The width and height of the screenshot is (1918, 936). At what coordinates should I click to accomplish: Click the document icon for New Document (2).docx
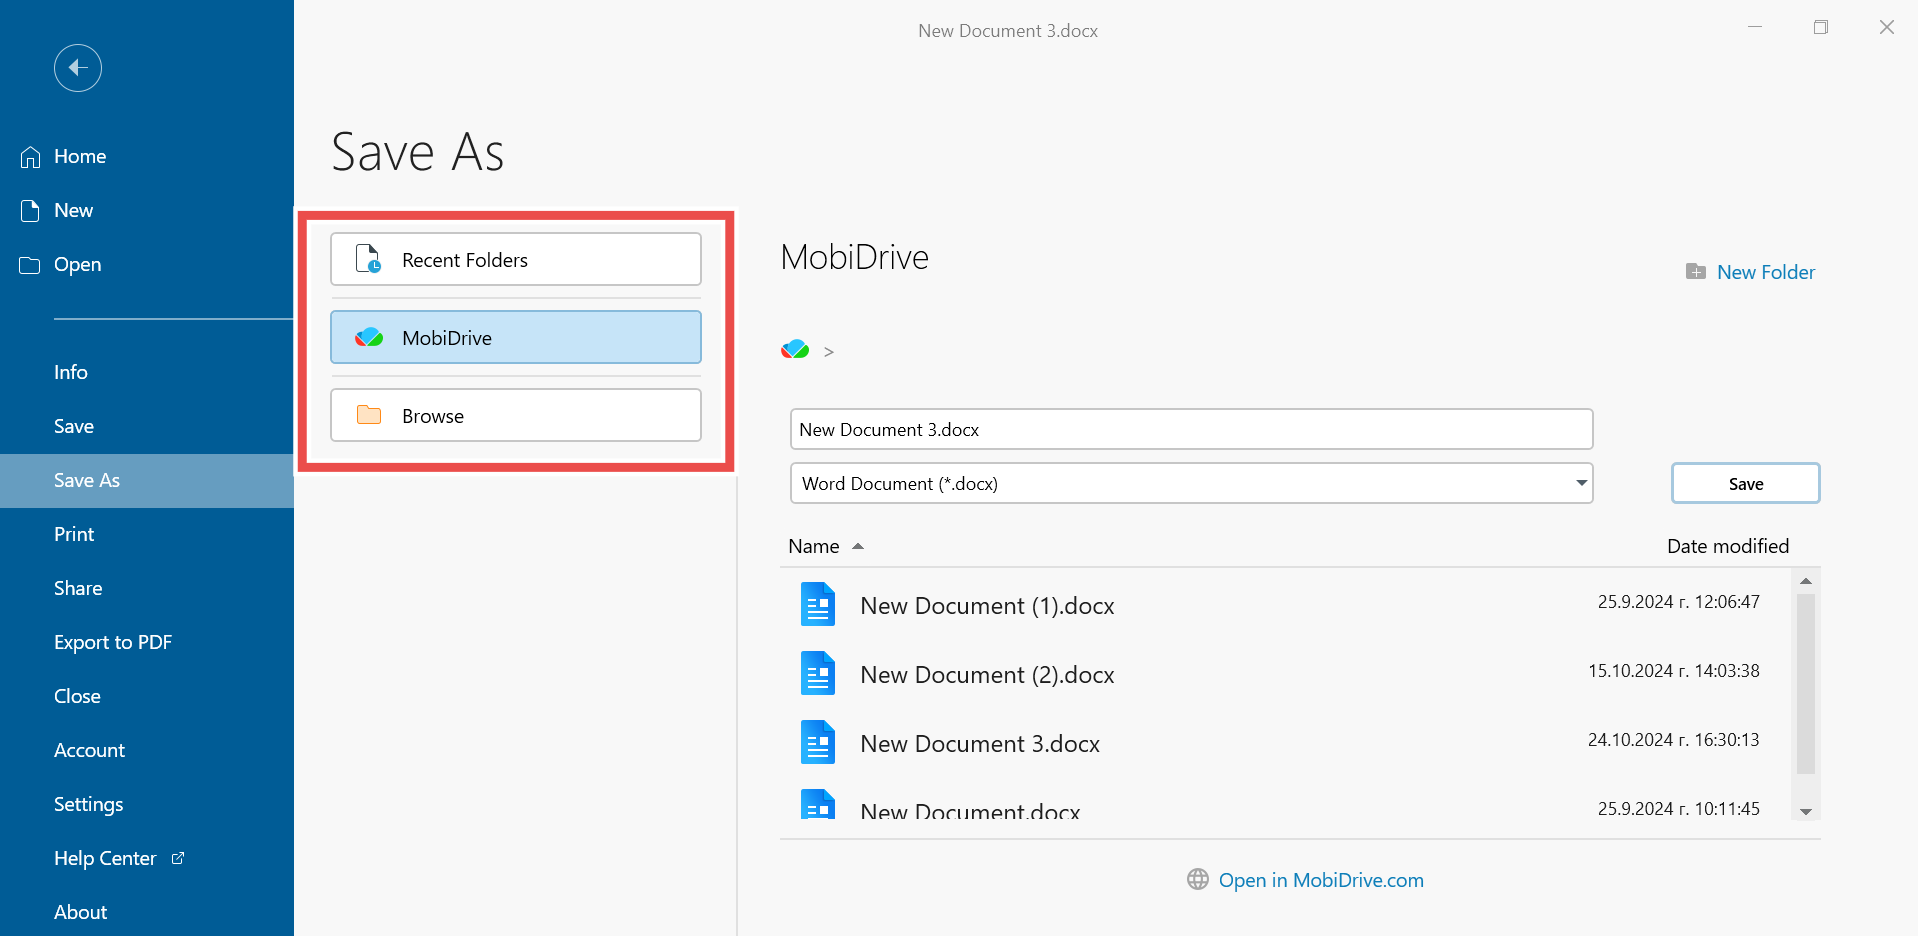tap(818, 673)
